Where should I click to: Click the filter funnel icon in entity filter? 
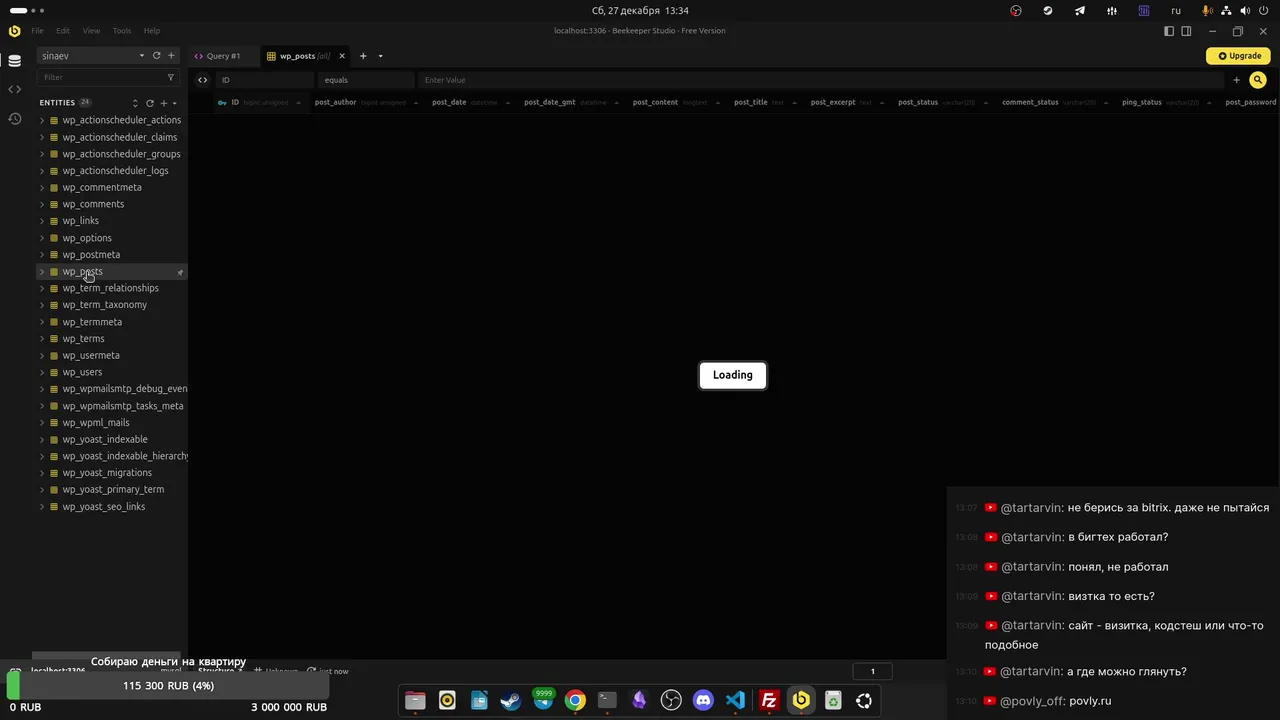click(170, 77)
